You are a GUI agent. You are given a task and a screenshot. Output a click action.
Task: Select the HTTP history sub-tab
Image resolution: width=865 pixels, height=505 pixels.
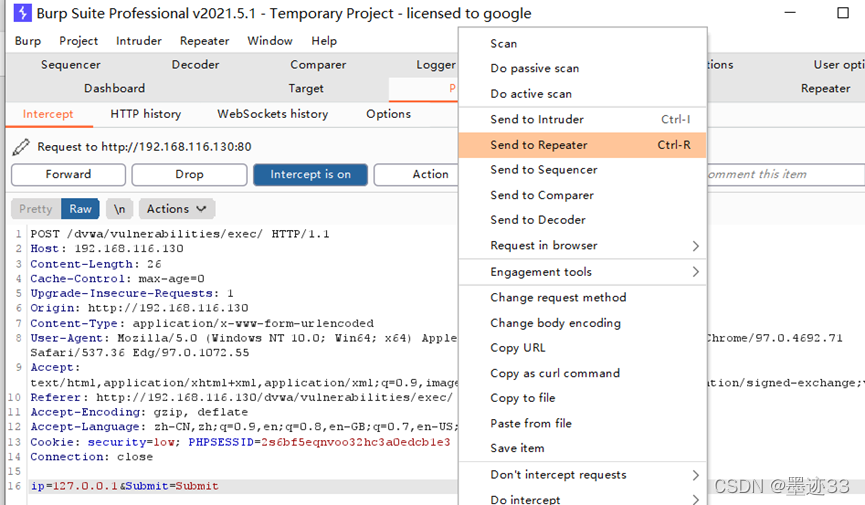[x=146, y=114]
